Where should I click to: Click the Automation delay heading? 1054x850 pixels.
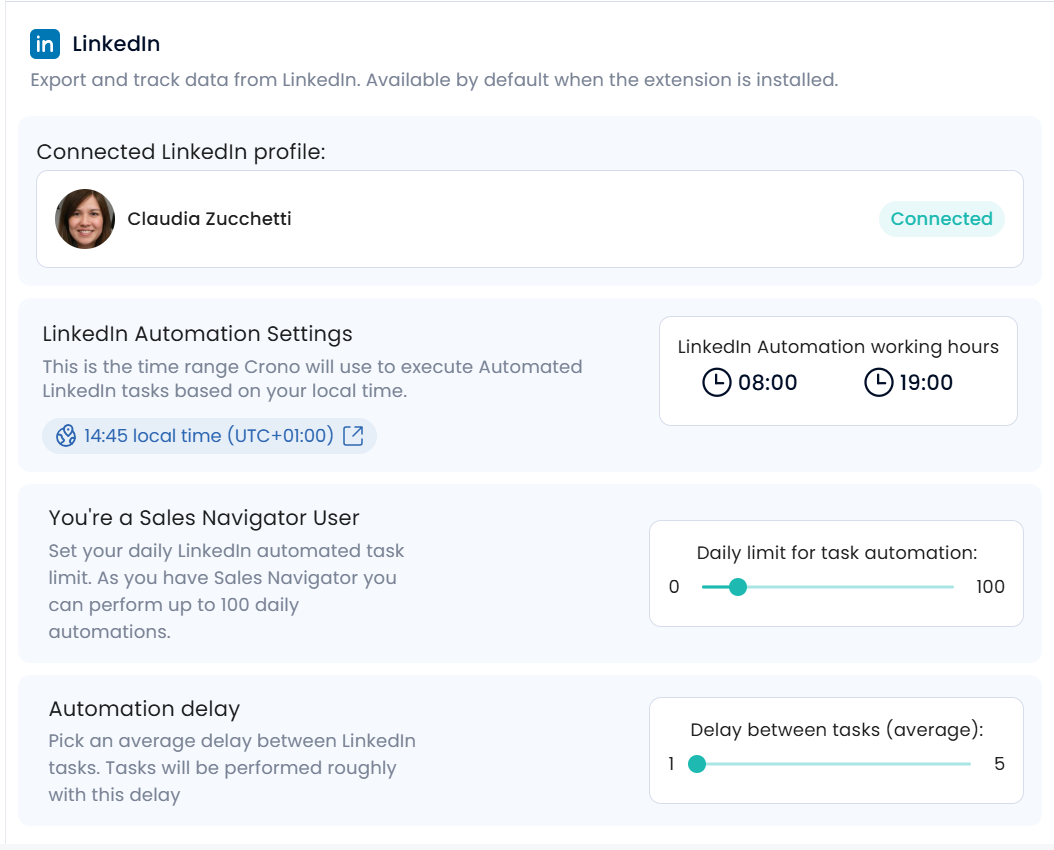pyautogui.click(x=144, y=709)
